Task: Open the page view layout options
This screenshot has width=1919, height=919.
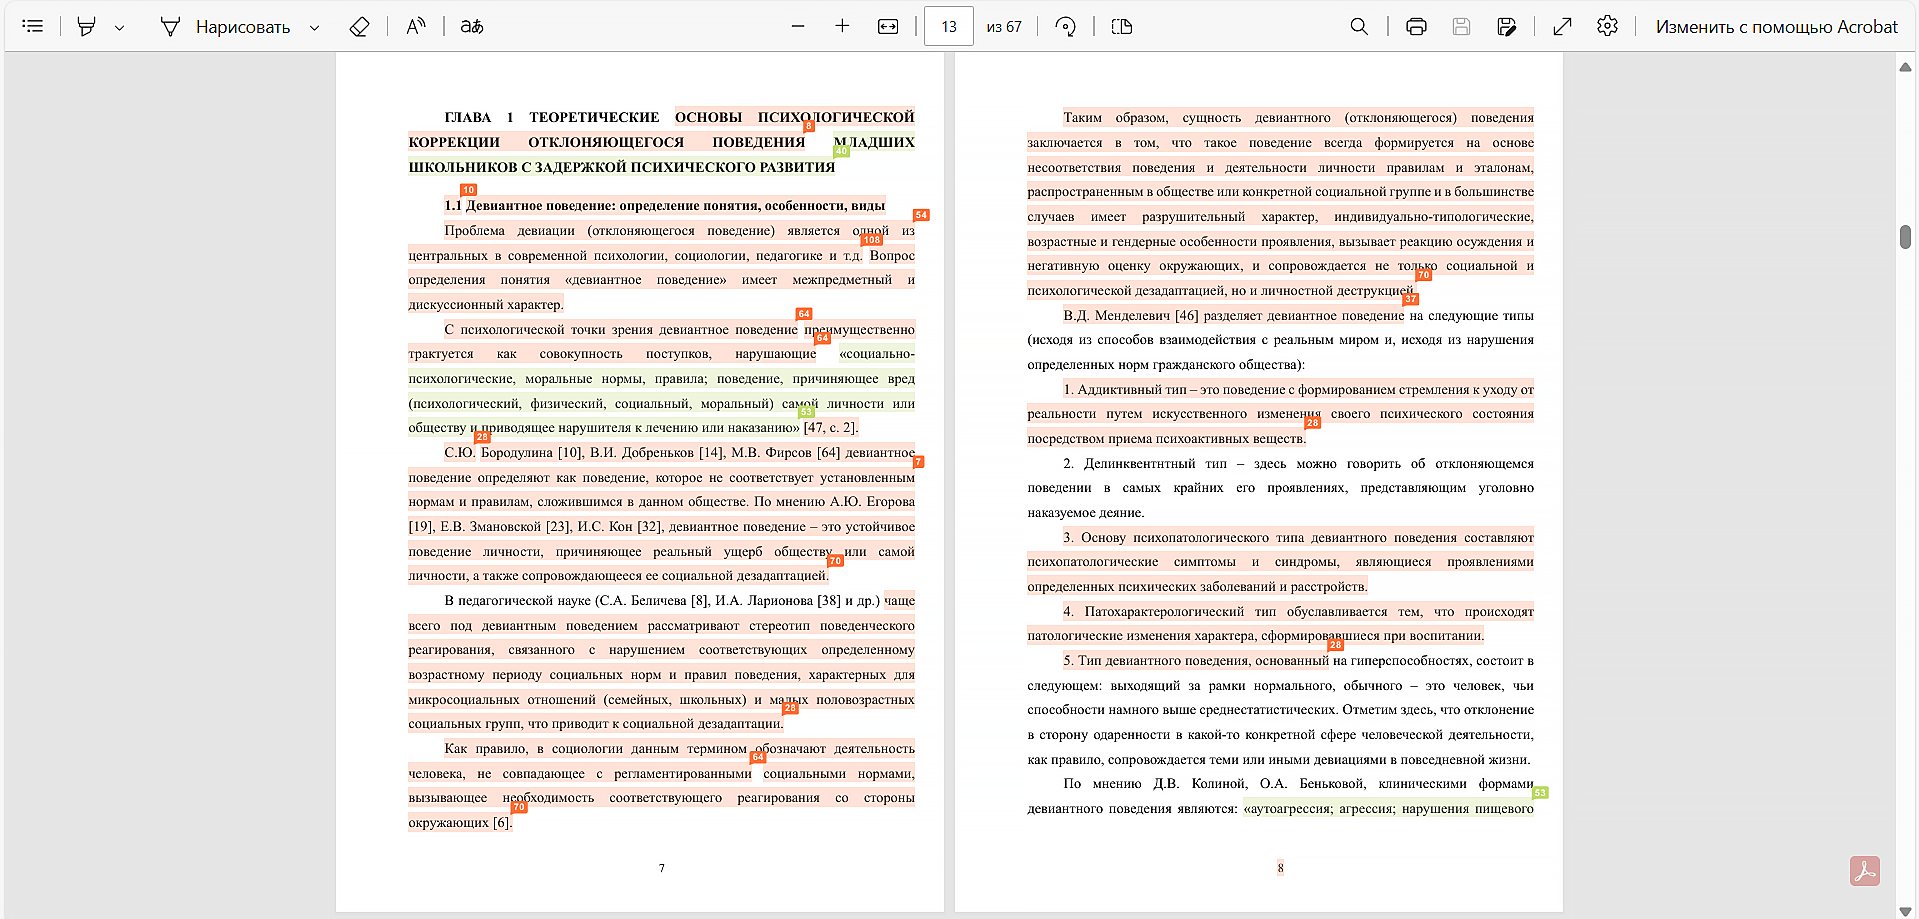Action: [1122, 27]
